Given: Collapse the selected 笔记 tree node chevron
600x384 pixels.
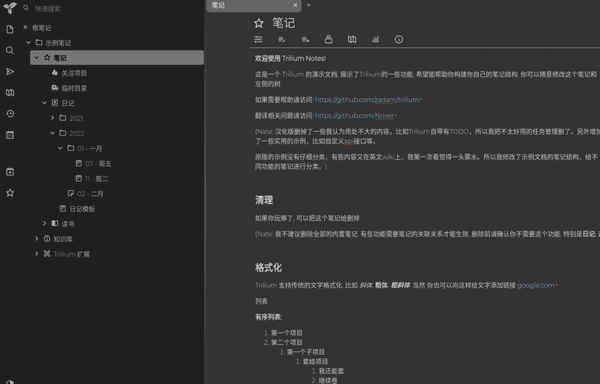Looking at the screenshot, I should [37, 58].
